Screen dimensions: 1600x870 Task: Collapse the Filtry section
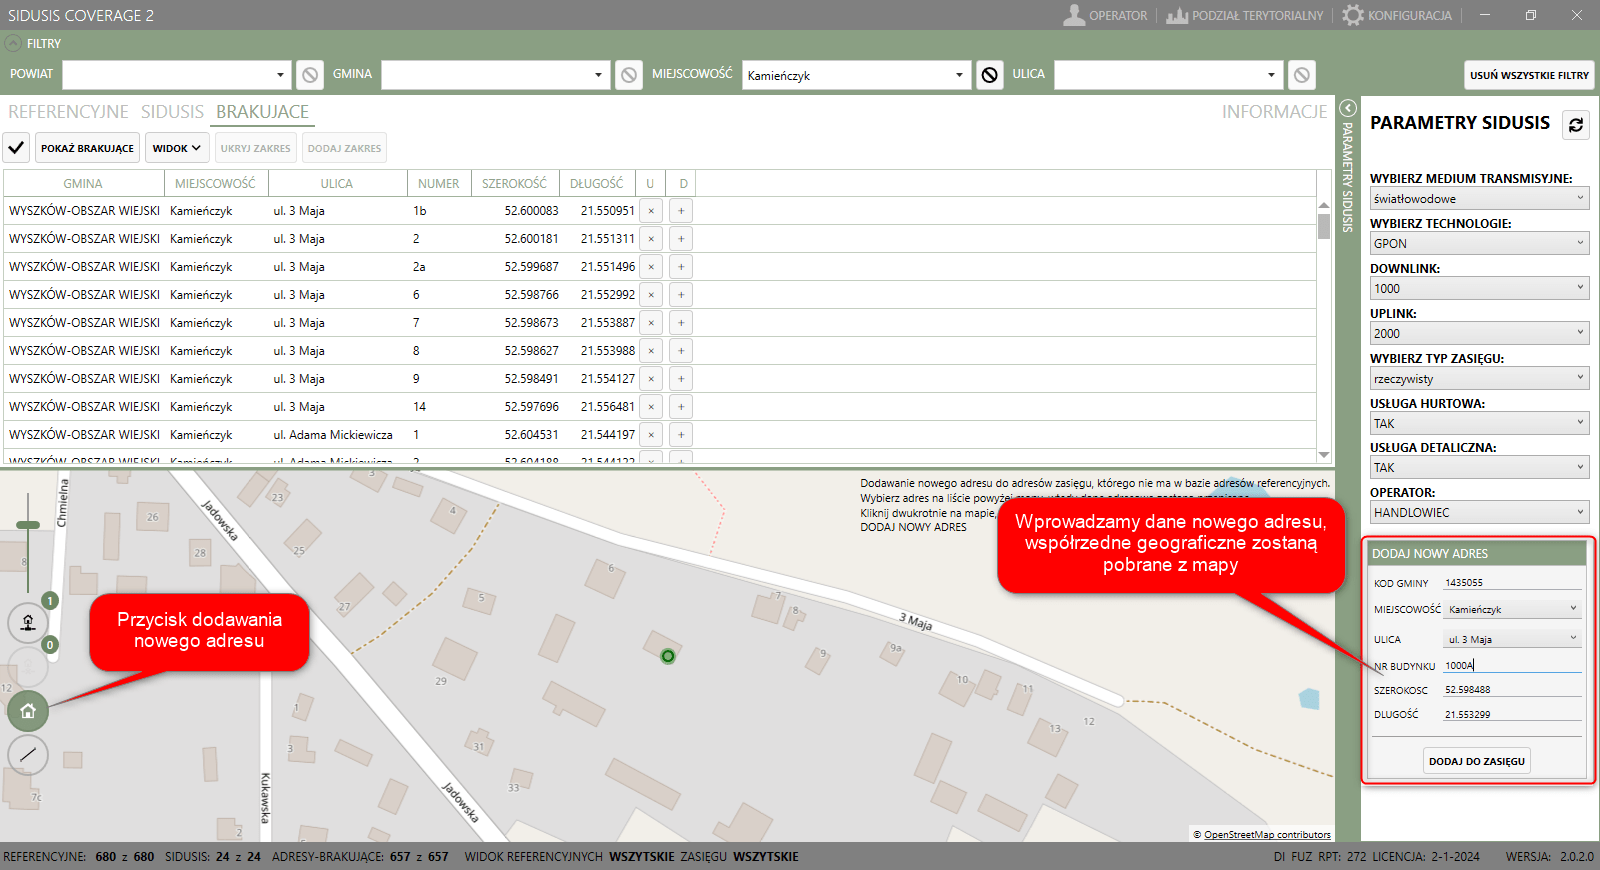click(x=13, y=43)
